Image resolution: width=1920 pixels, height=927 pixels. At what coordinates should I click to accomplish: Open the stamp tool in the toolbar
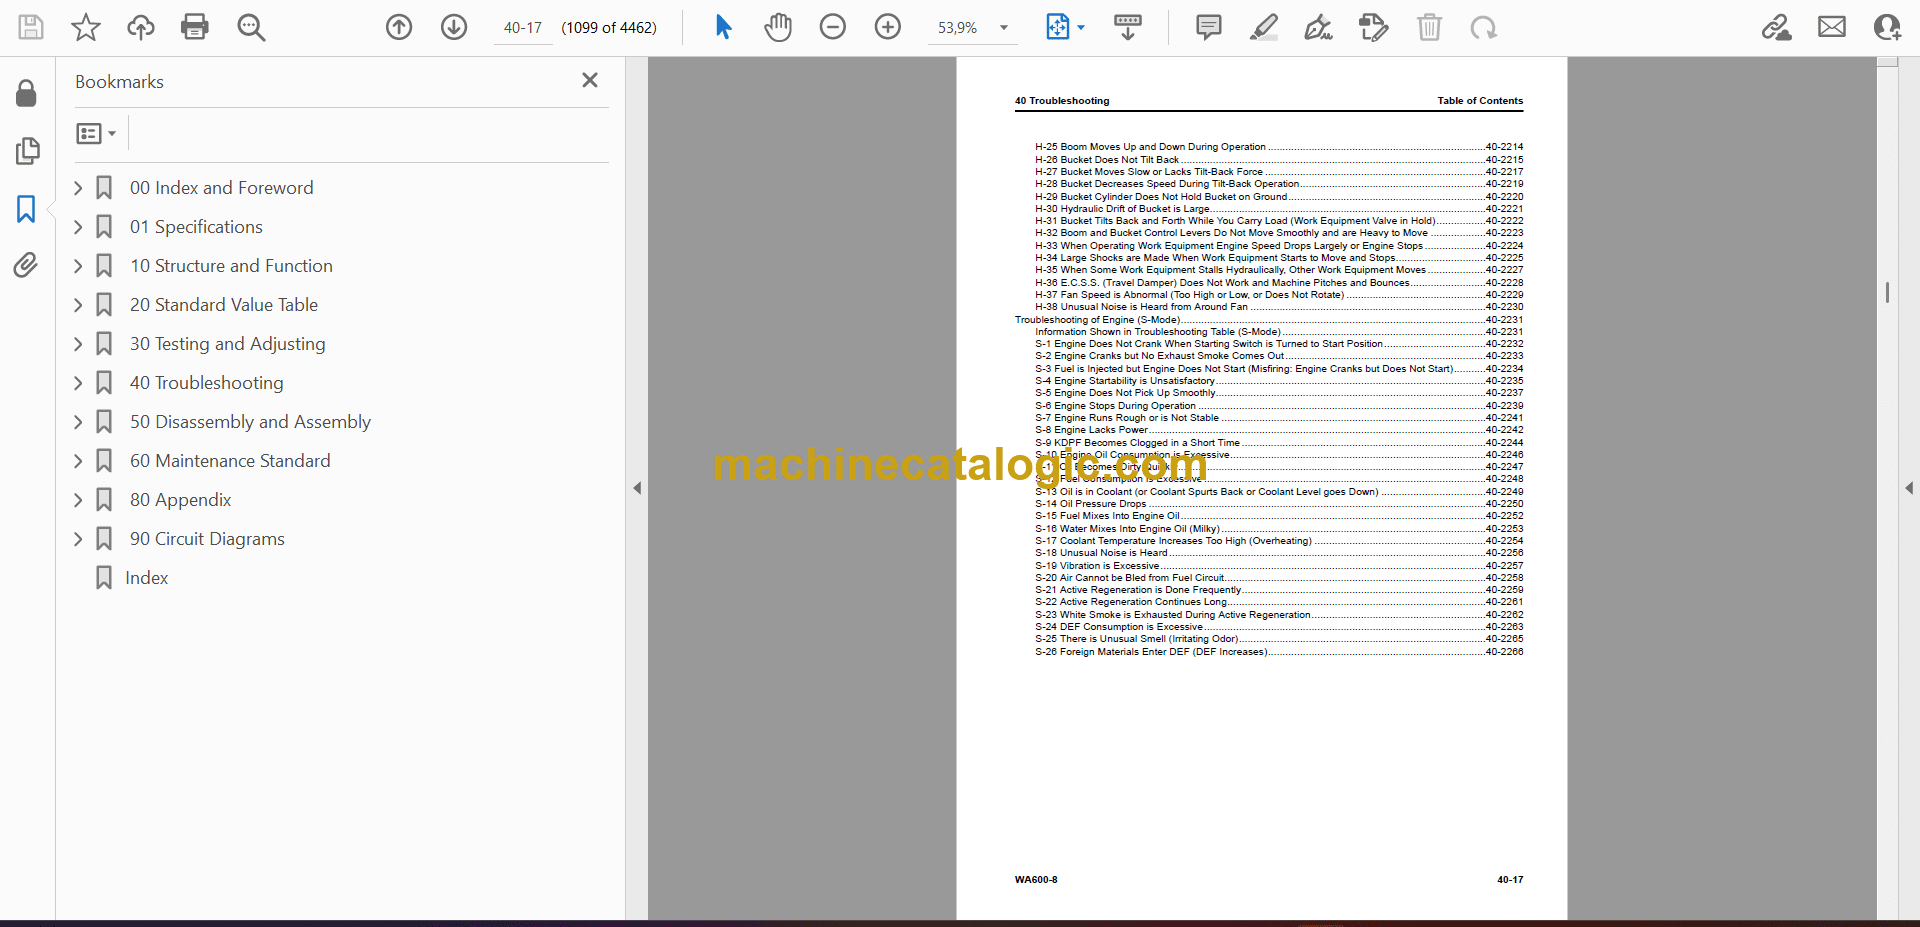pos(1374,27)
